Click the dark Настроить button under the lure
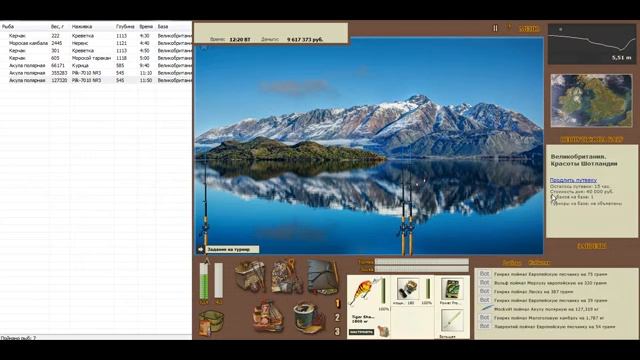The image size is (640, 360). tap(361, 332)
